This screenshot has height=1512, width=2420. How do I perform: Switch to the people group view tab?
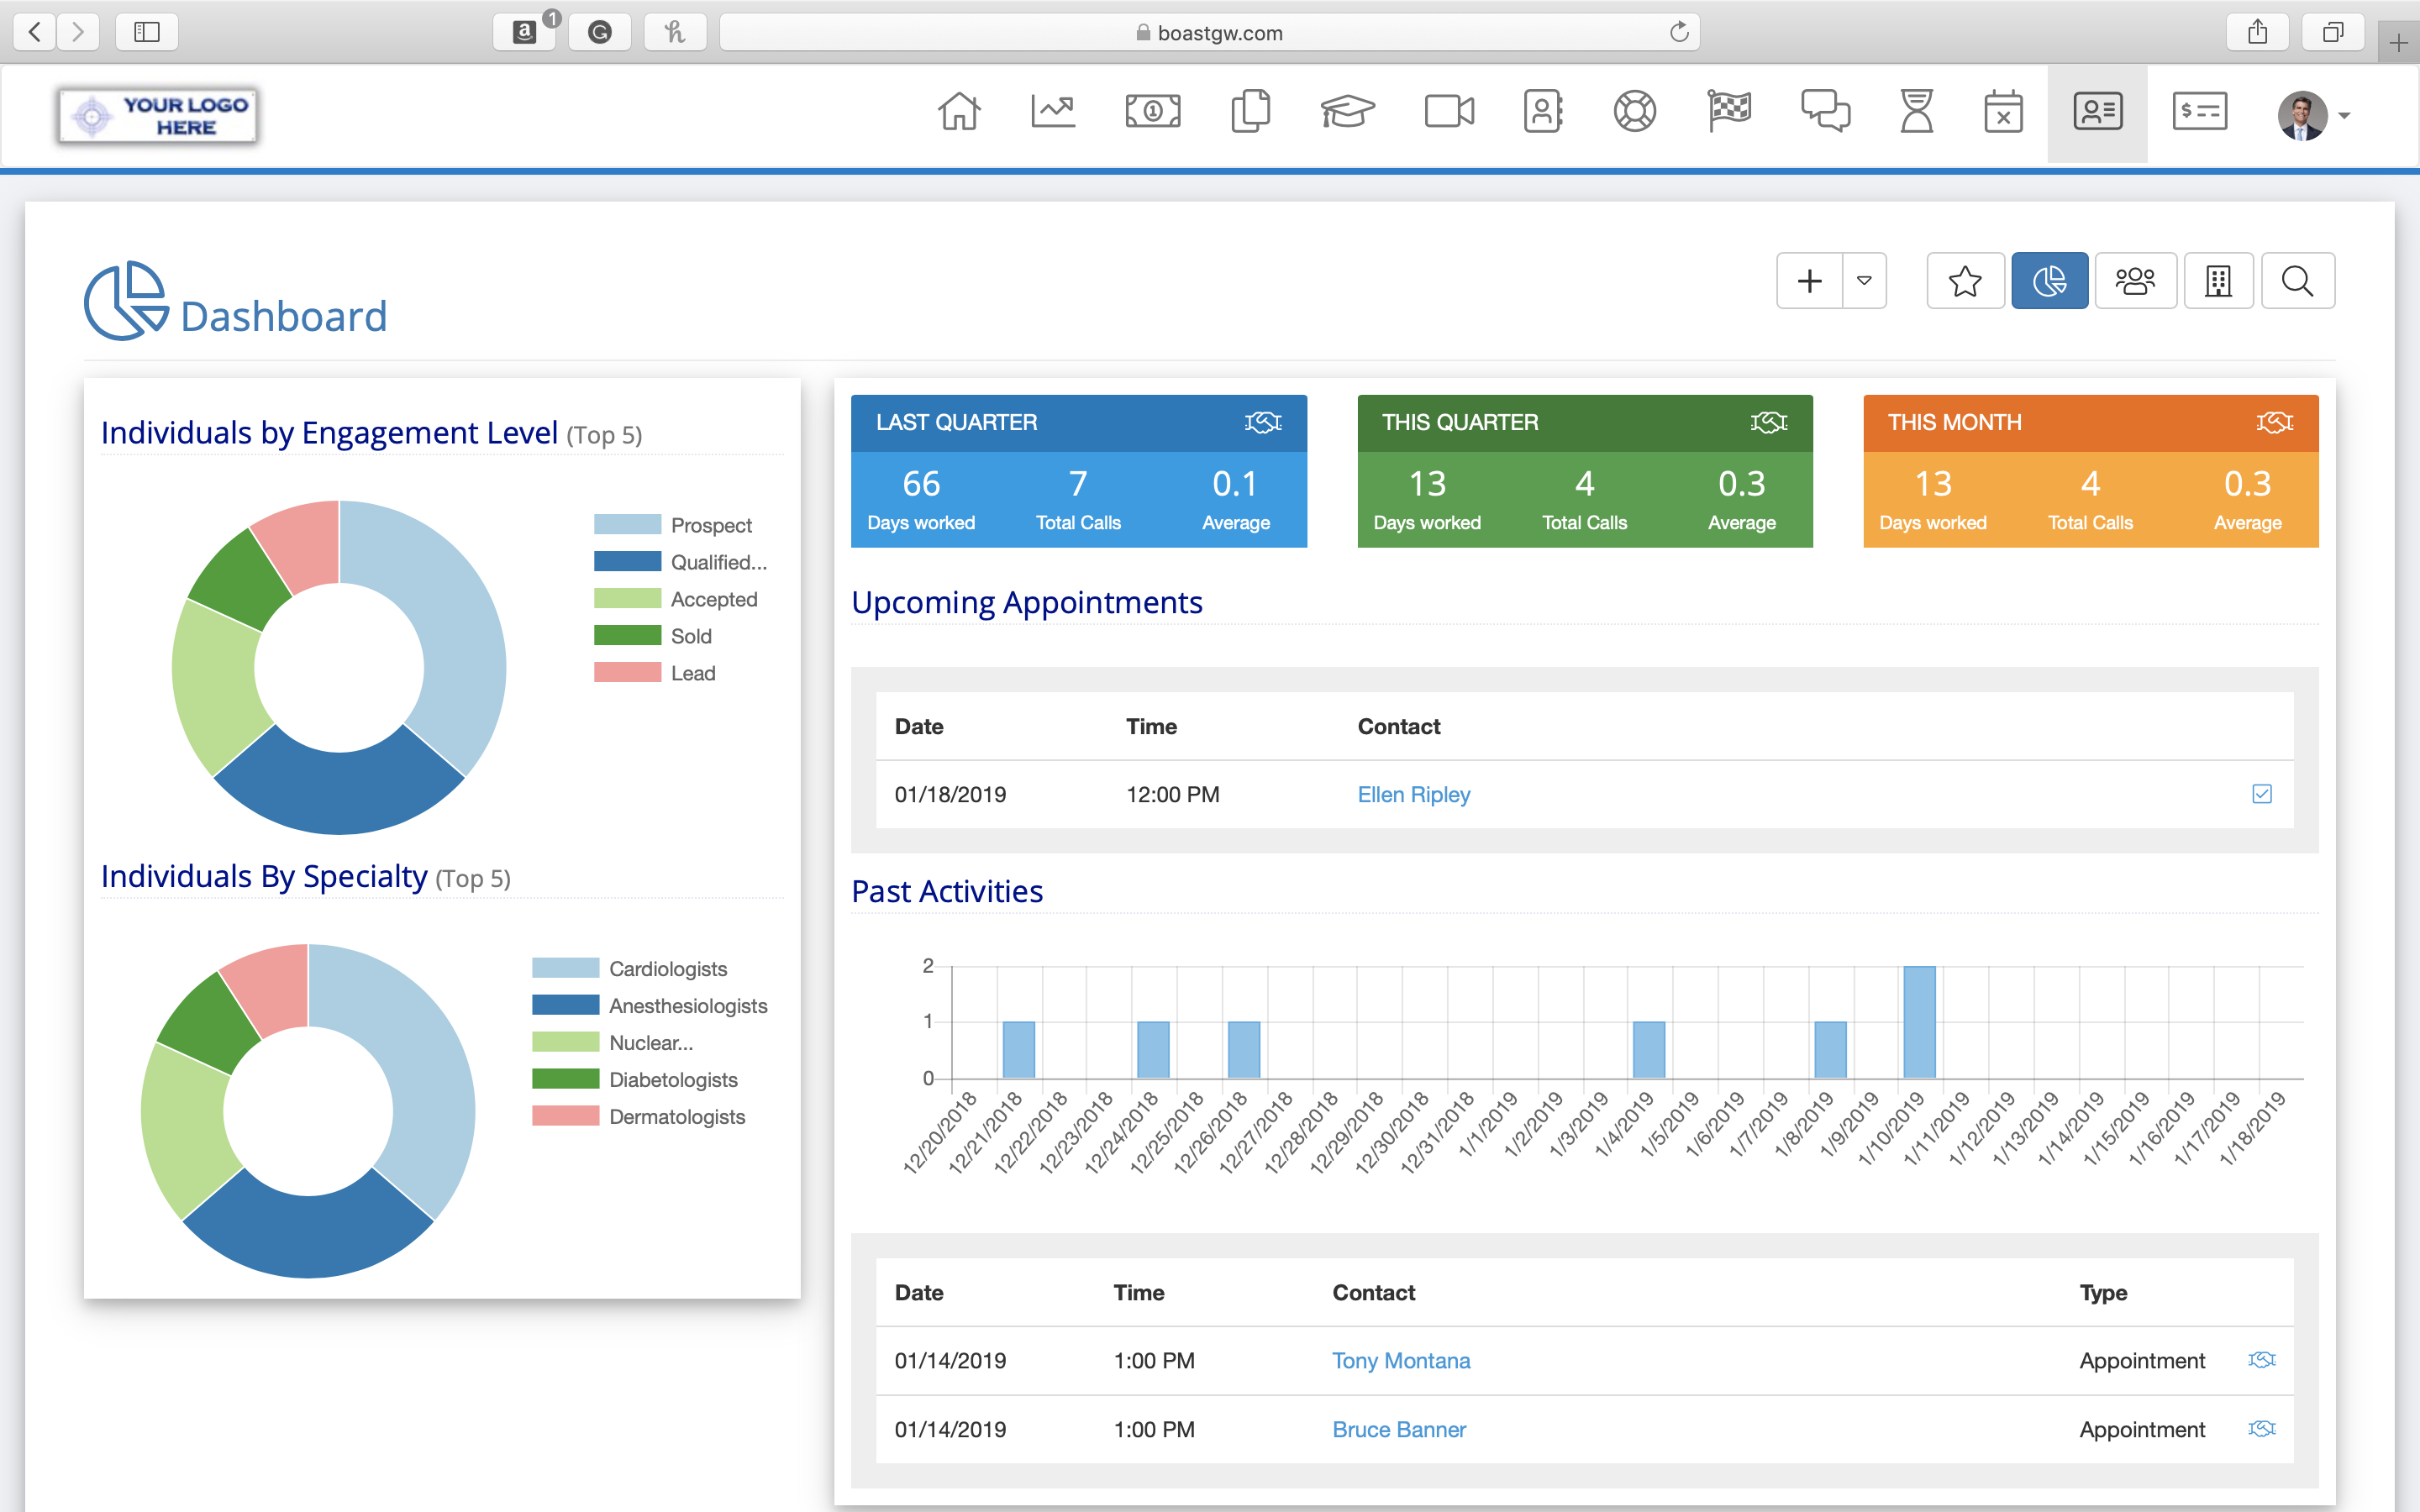2135,281
